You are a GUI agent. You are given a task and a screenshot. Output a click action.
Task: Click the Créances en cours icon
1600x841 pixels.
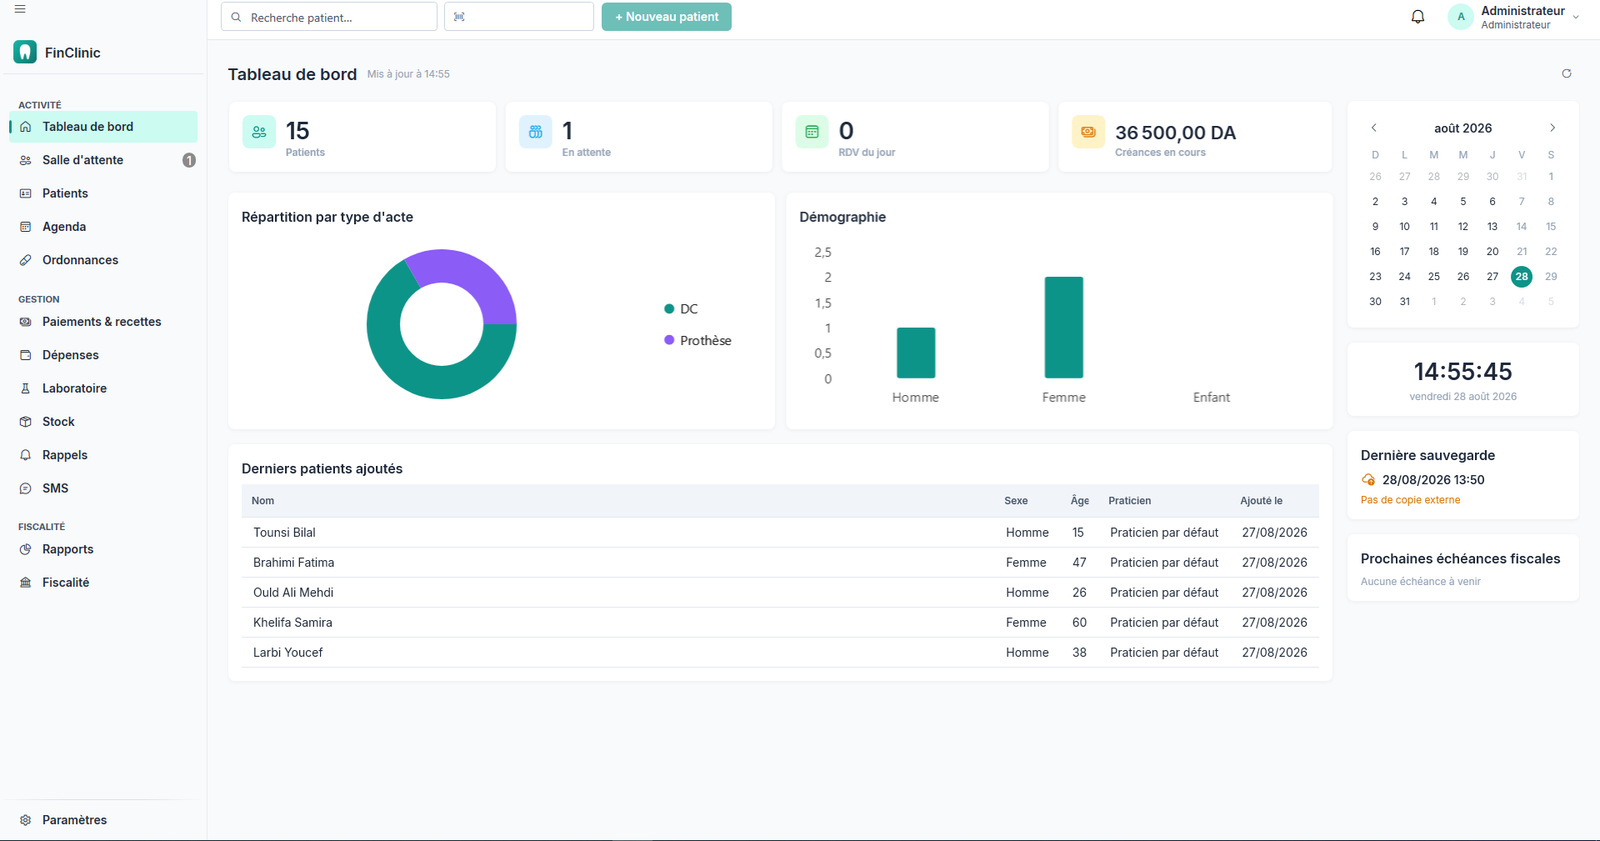click(1088, 132)
